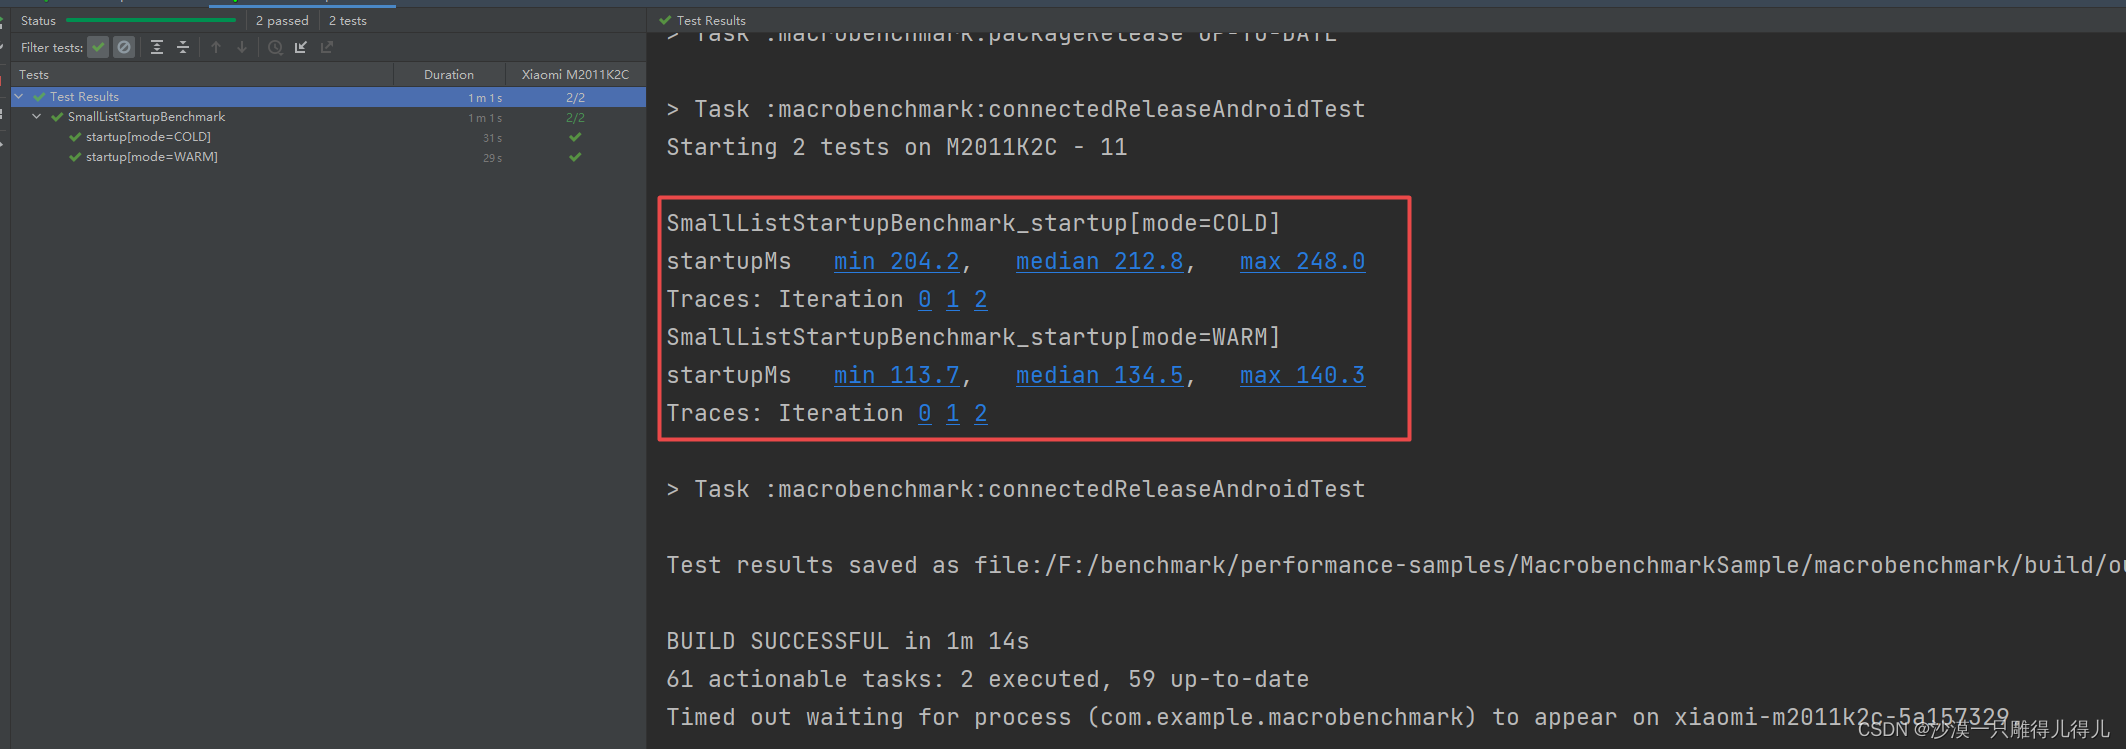Click the '2 passed' status text

pyautogui.click(x=282, y=20)
